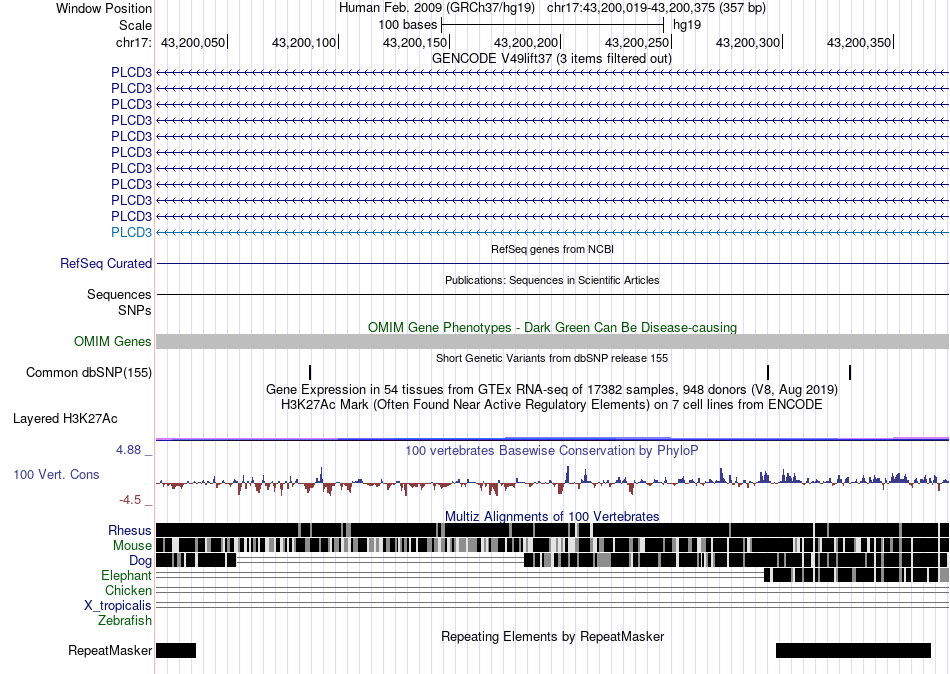Image resolution: width=950 pixels, height=674 pixels.
Task: Click the gray OMIM Genes bar
Action: tap(552, 341)
